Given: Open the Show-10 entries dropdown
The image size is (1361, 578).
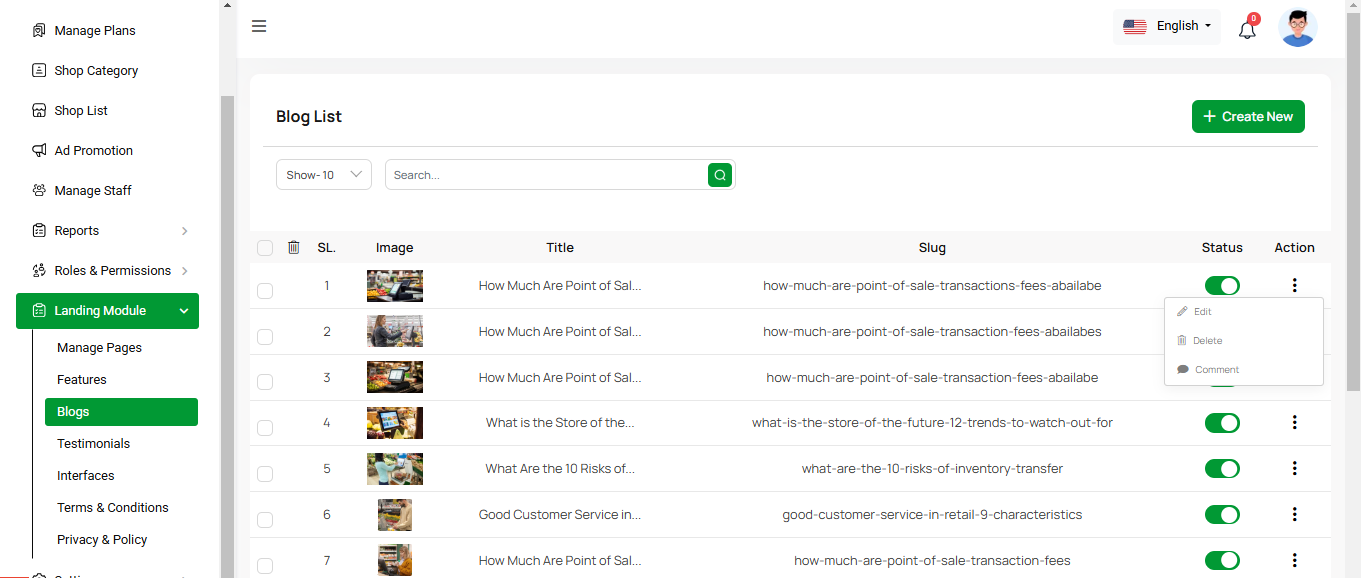Looking at the screenshot, I should [x=323, y=175].
